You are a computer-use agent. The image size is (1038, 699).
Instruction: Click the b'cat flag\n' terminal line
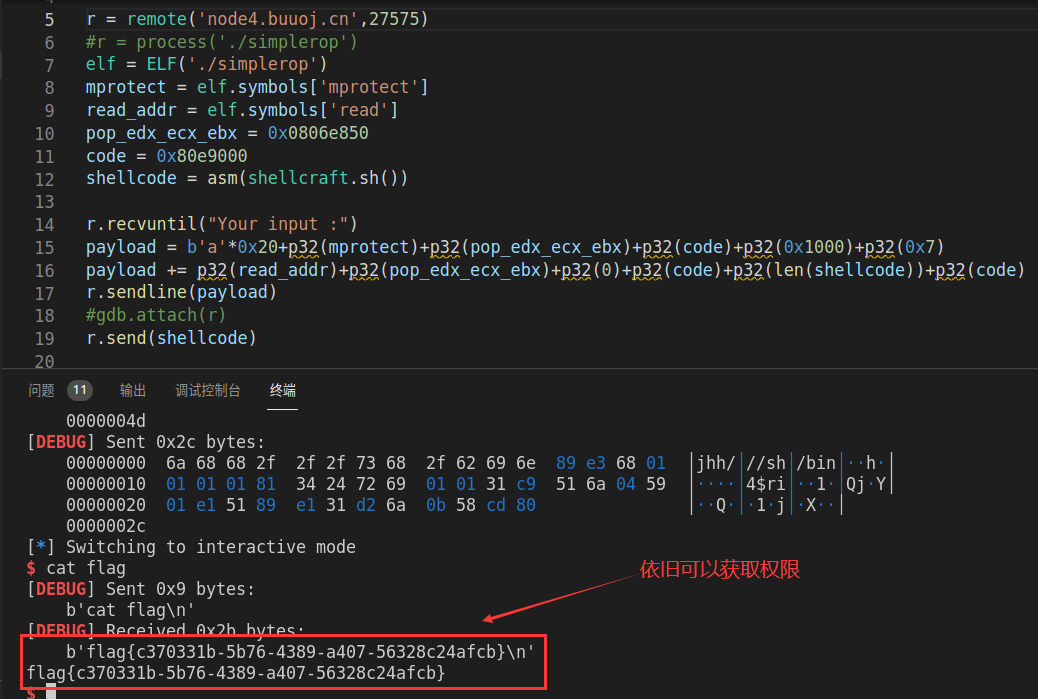pyautogui.click(x=130, y=610)
